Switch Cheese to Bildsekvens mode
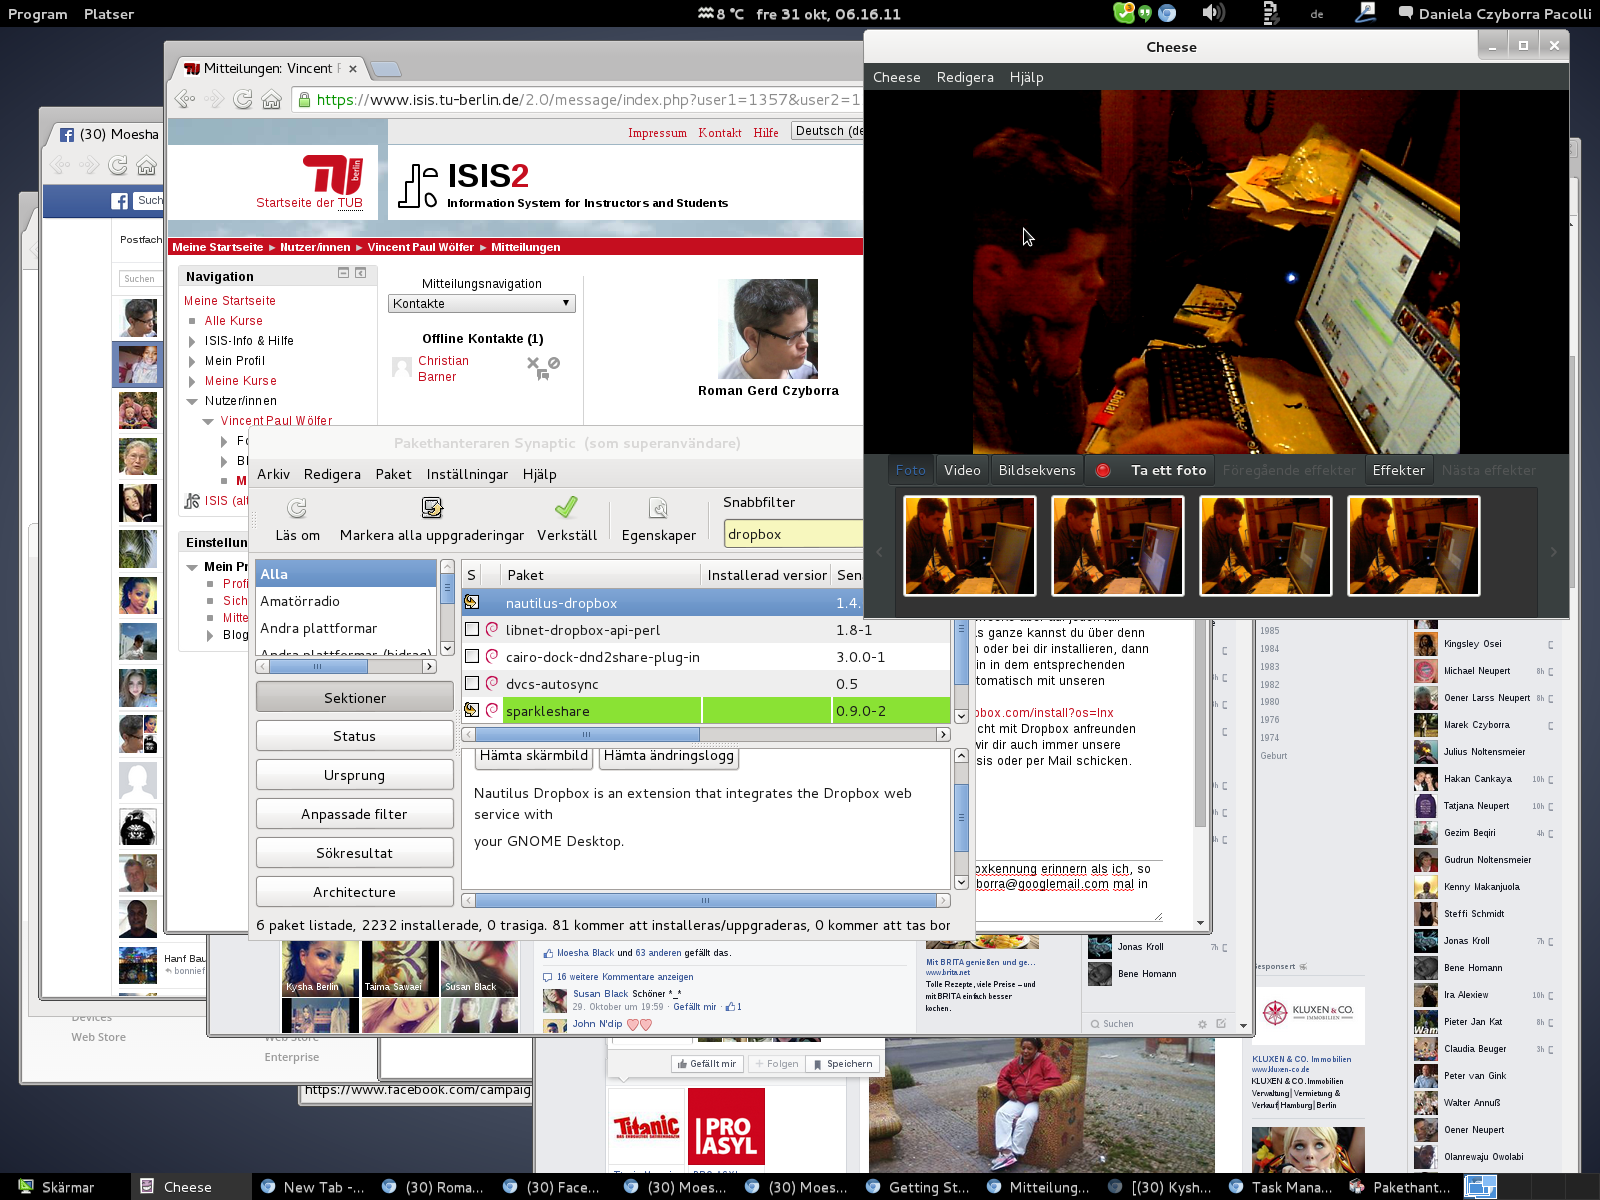Image resolution: width=1600 pixels, height=1200 pixels. (1037, 470)
